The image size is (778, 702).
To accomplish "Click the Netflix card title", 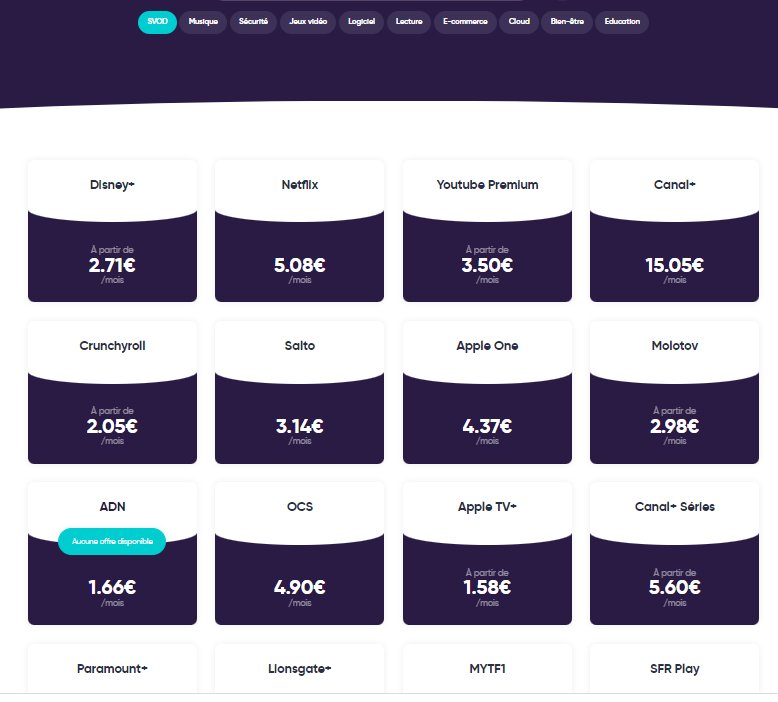I will pos(300,185).
